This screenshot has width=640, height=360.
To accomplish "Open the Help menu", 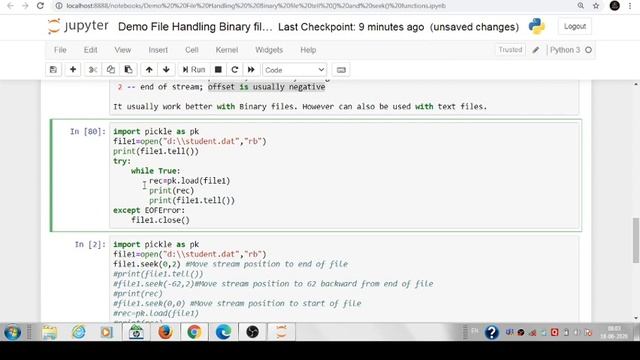I will 308,50.
